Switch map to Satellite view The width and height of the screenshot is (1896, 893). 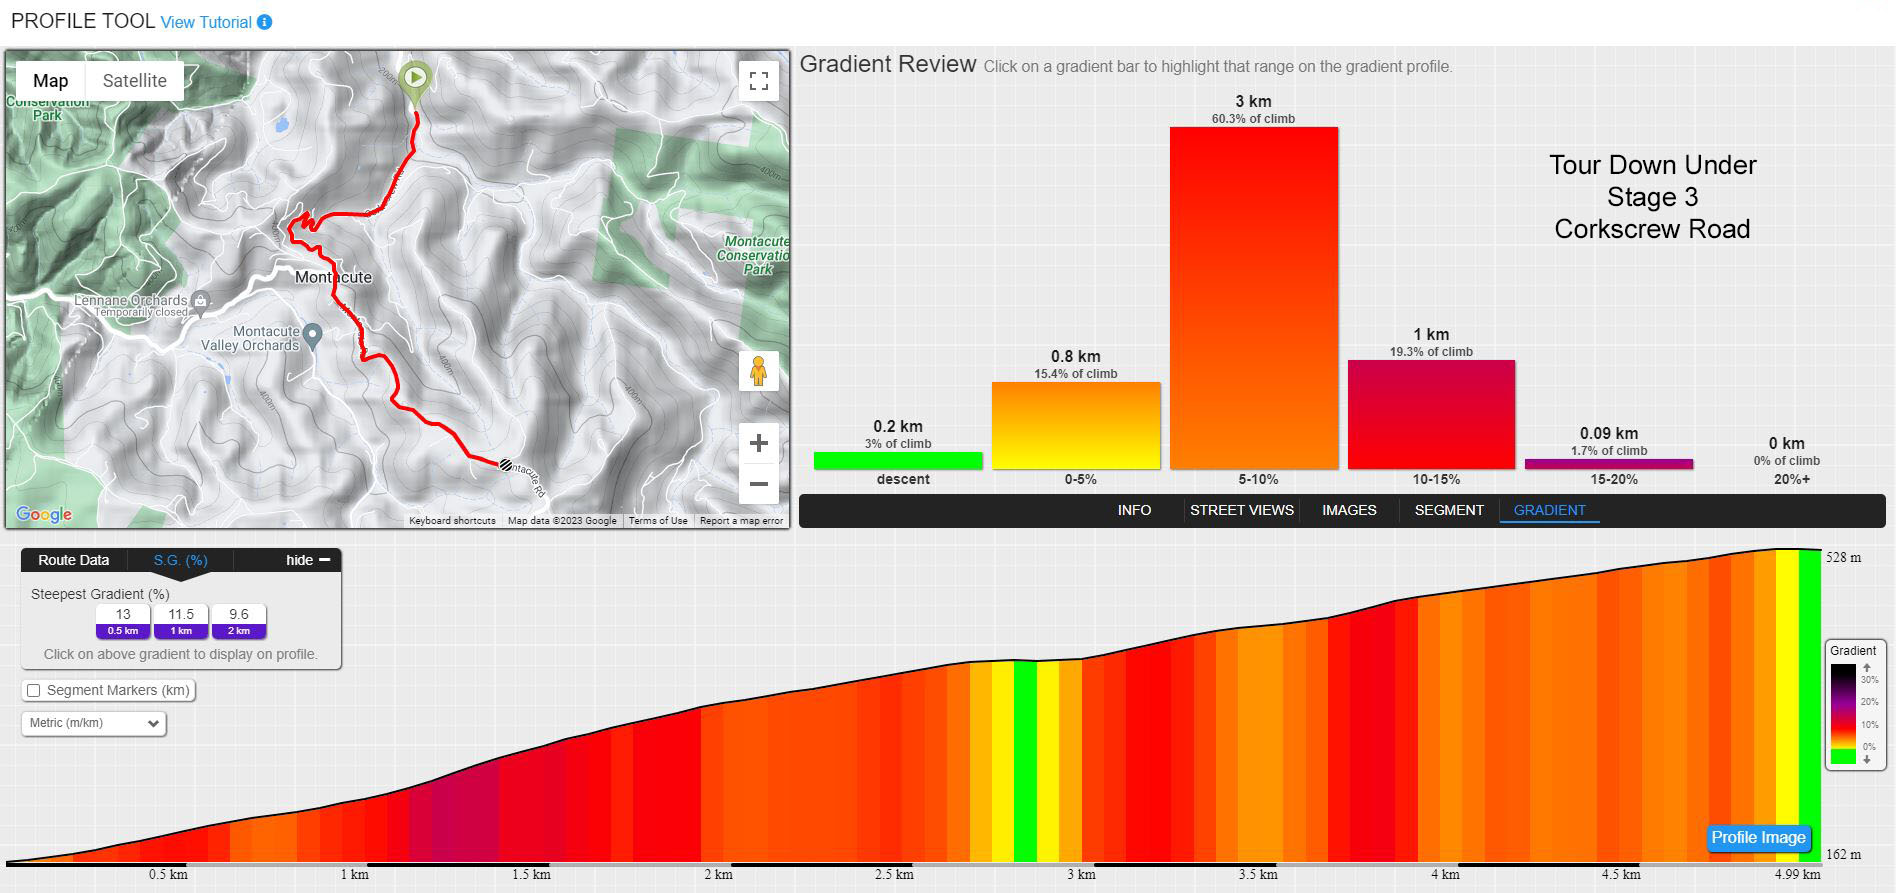point(135,81)
